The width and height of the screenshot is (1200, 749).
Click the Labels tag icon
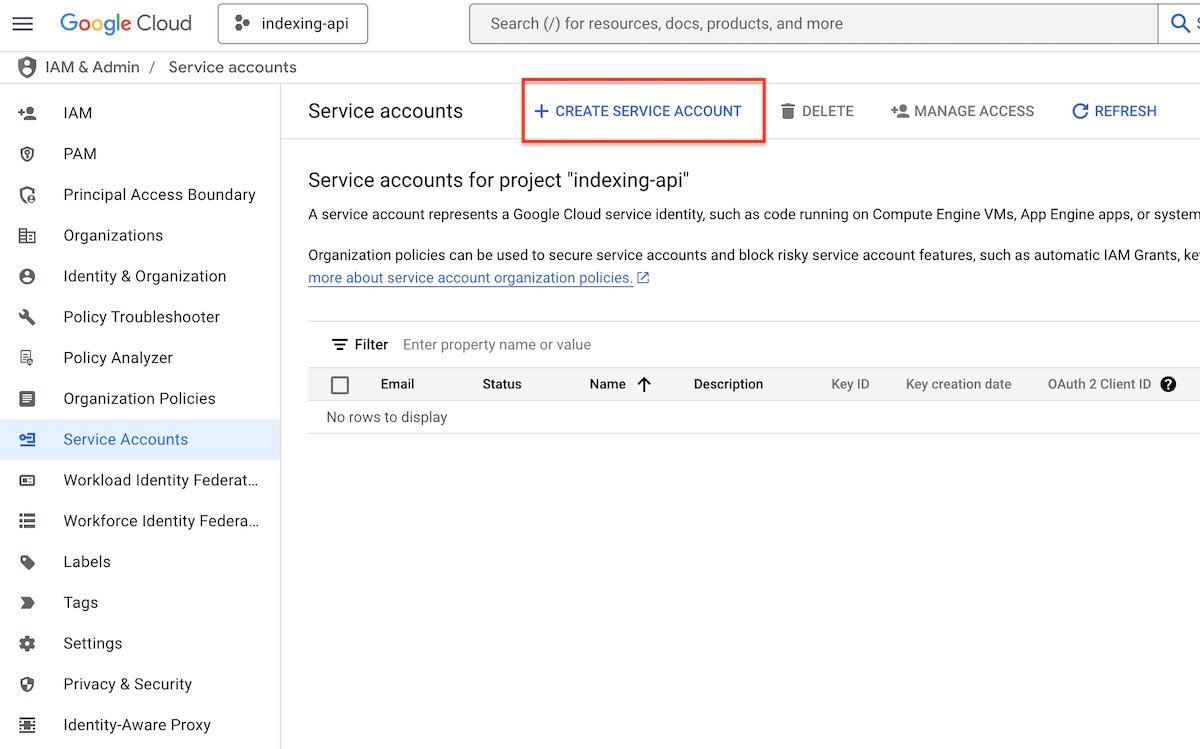point(27,562)
